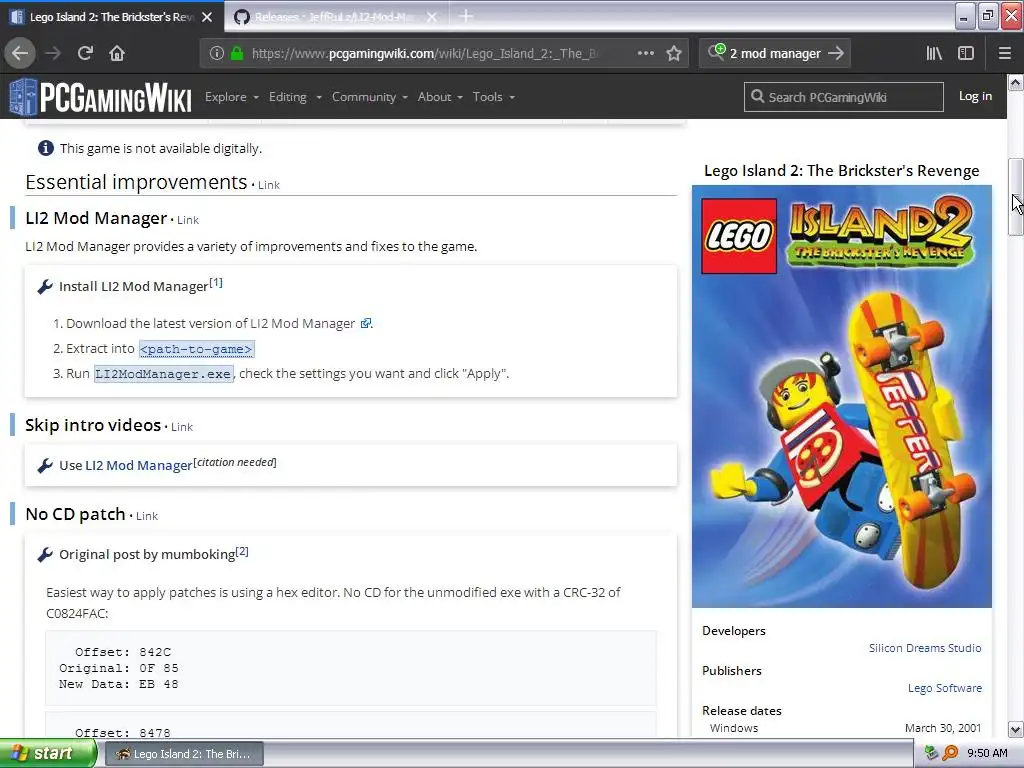Switch to the Lego Island 2 browser tab
The image size is (1024, 768).
click(111, 17)
